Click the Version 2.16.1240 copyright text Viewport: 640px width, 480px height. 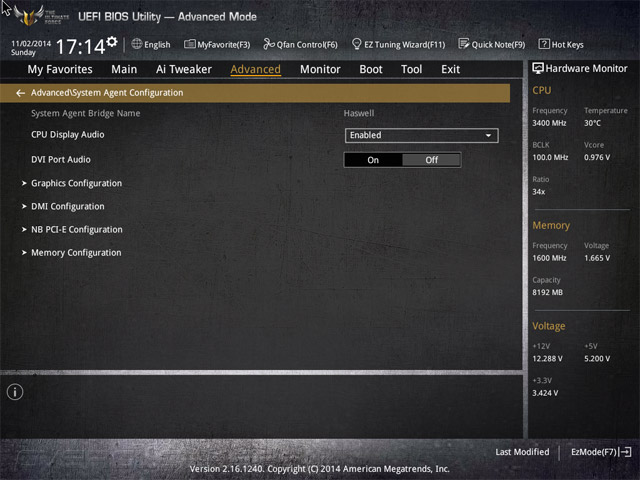[320, 469]
